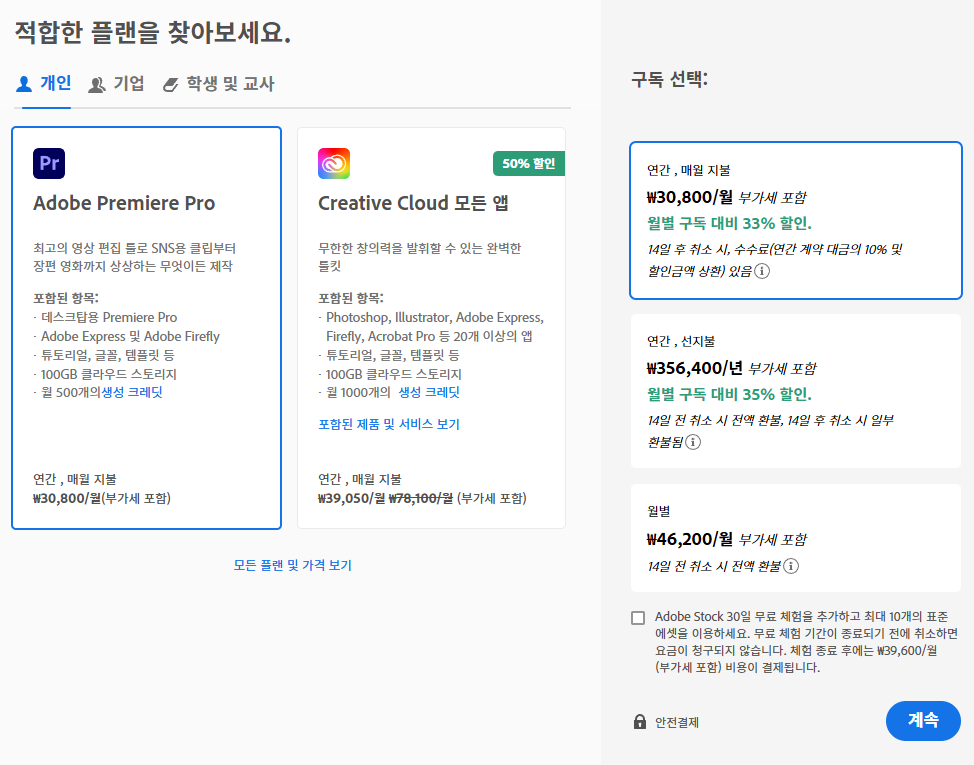Click the ₩39,050/월 Creative Cloud price
Screen dimensions: 974x765
point(352,499)
